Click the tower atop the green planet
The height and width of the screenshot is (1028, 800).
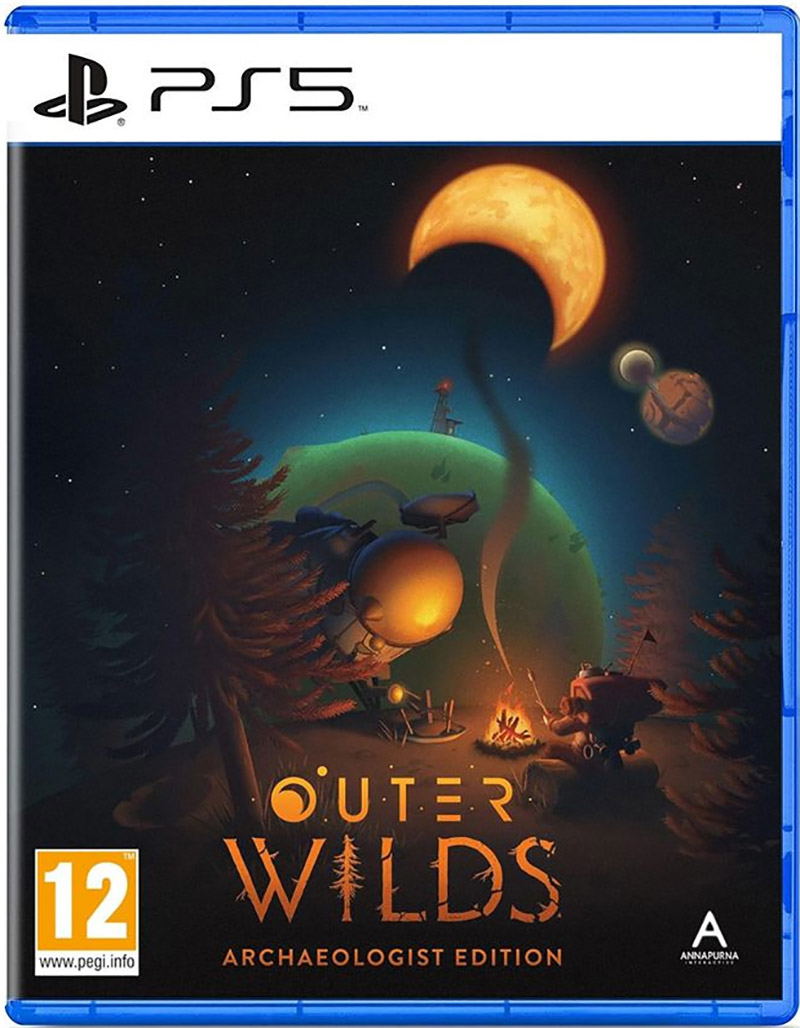pyautogui.click(x=445, y=407)
